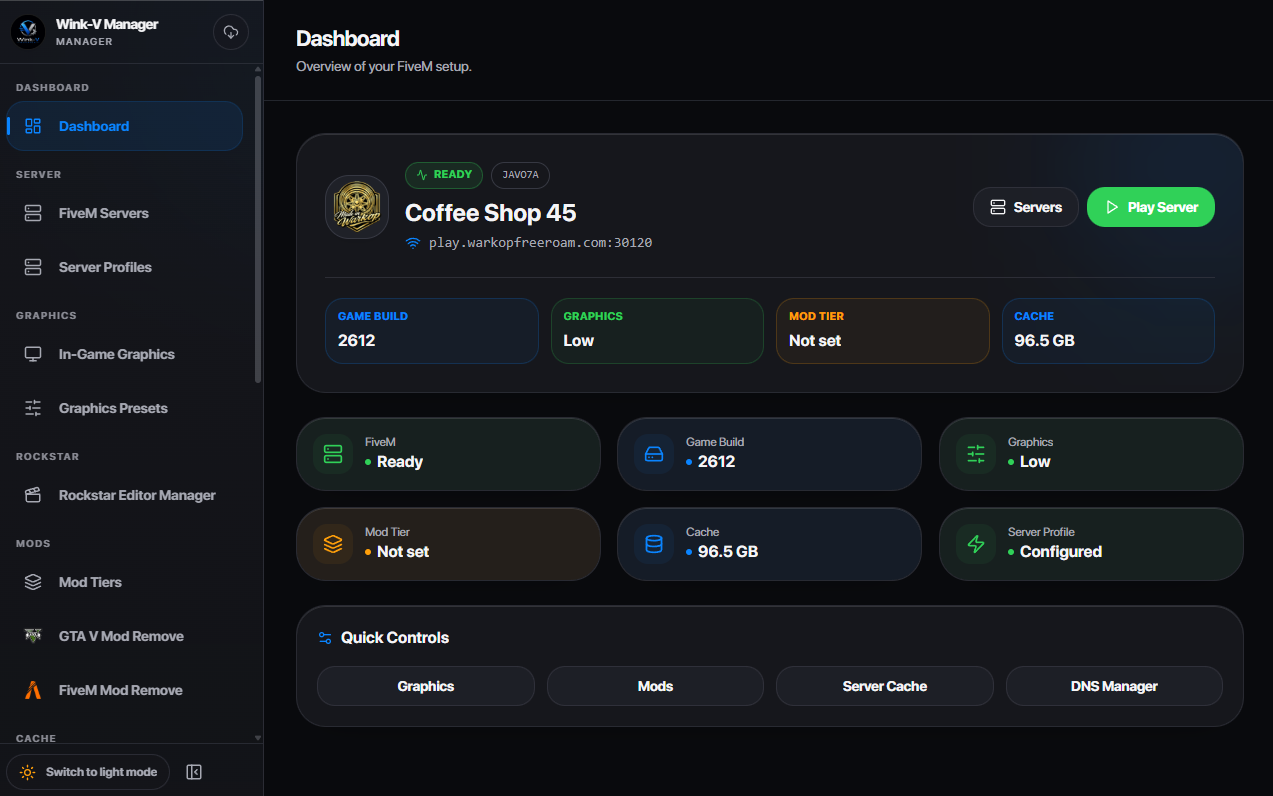1273x796 pixels.
Task: Click the Cache card database icon
Action: point(654,544)
